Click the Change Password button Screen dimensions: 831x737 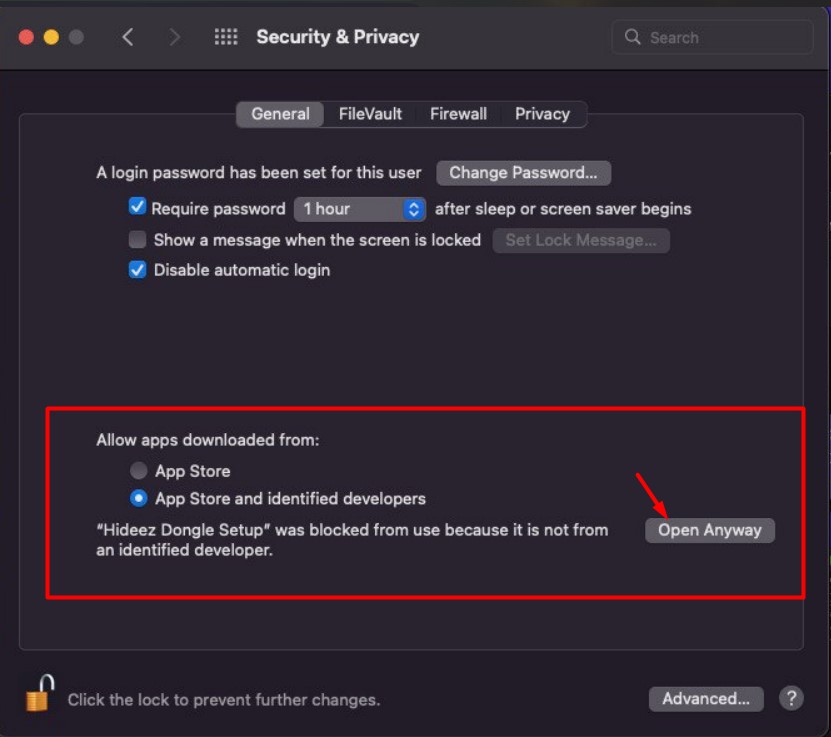[523, 173]
